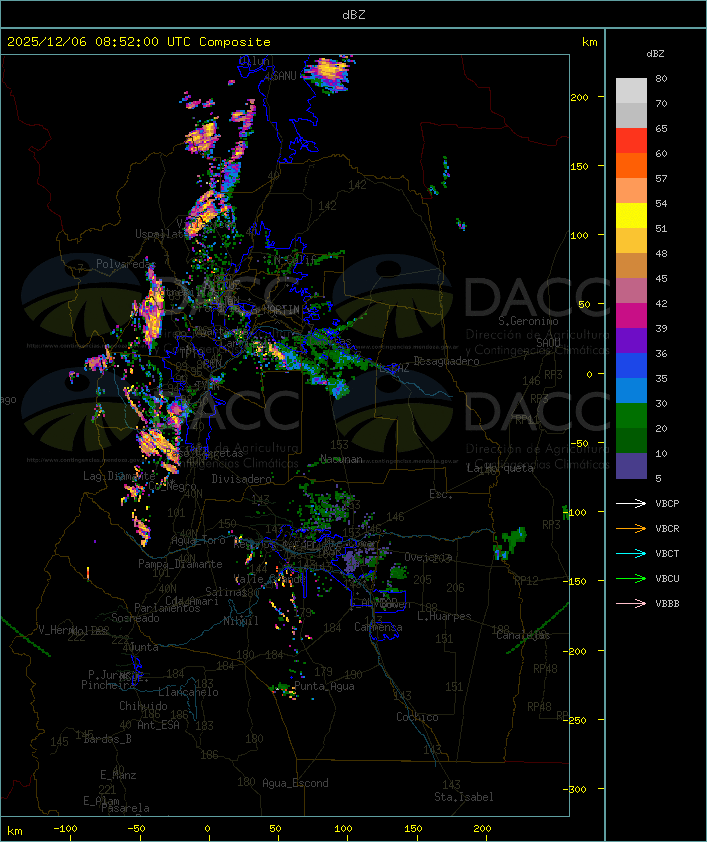
Task: Click the cyan VBCT arrow icon
Action: pyautogui.click(x=631, y=553)
